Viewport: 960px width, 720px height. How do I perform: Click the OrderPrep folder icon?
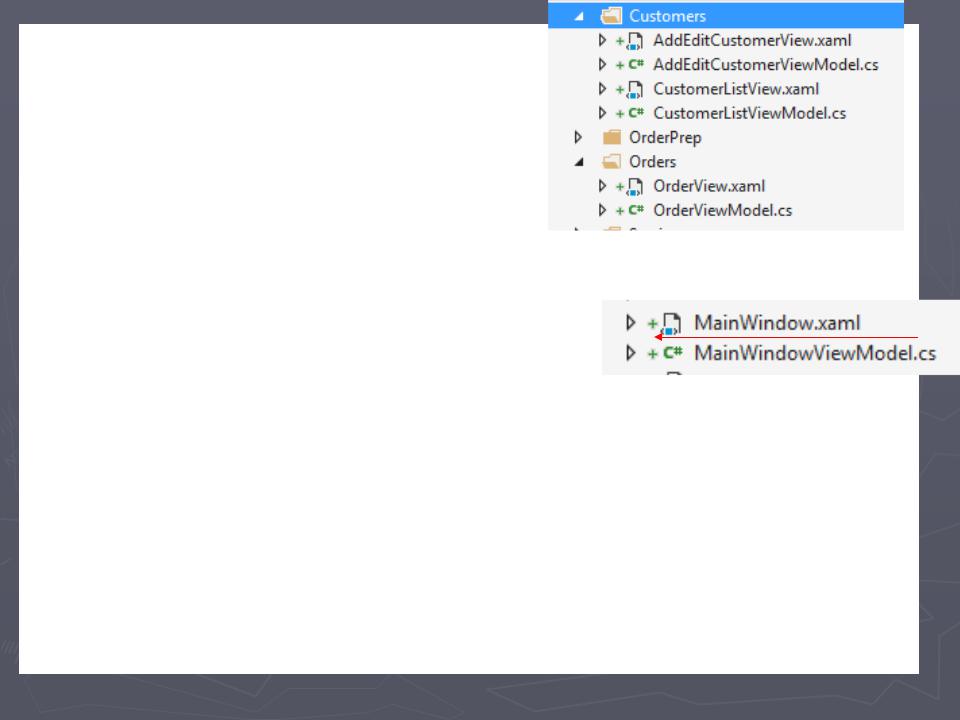(611, 137)
